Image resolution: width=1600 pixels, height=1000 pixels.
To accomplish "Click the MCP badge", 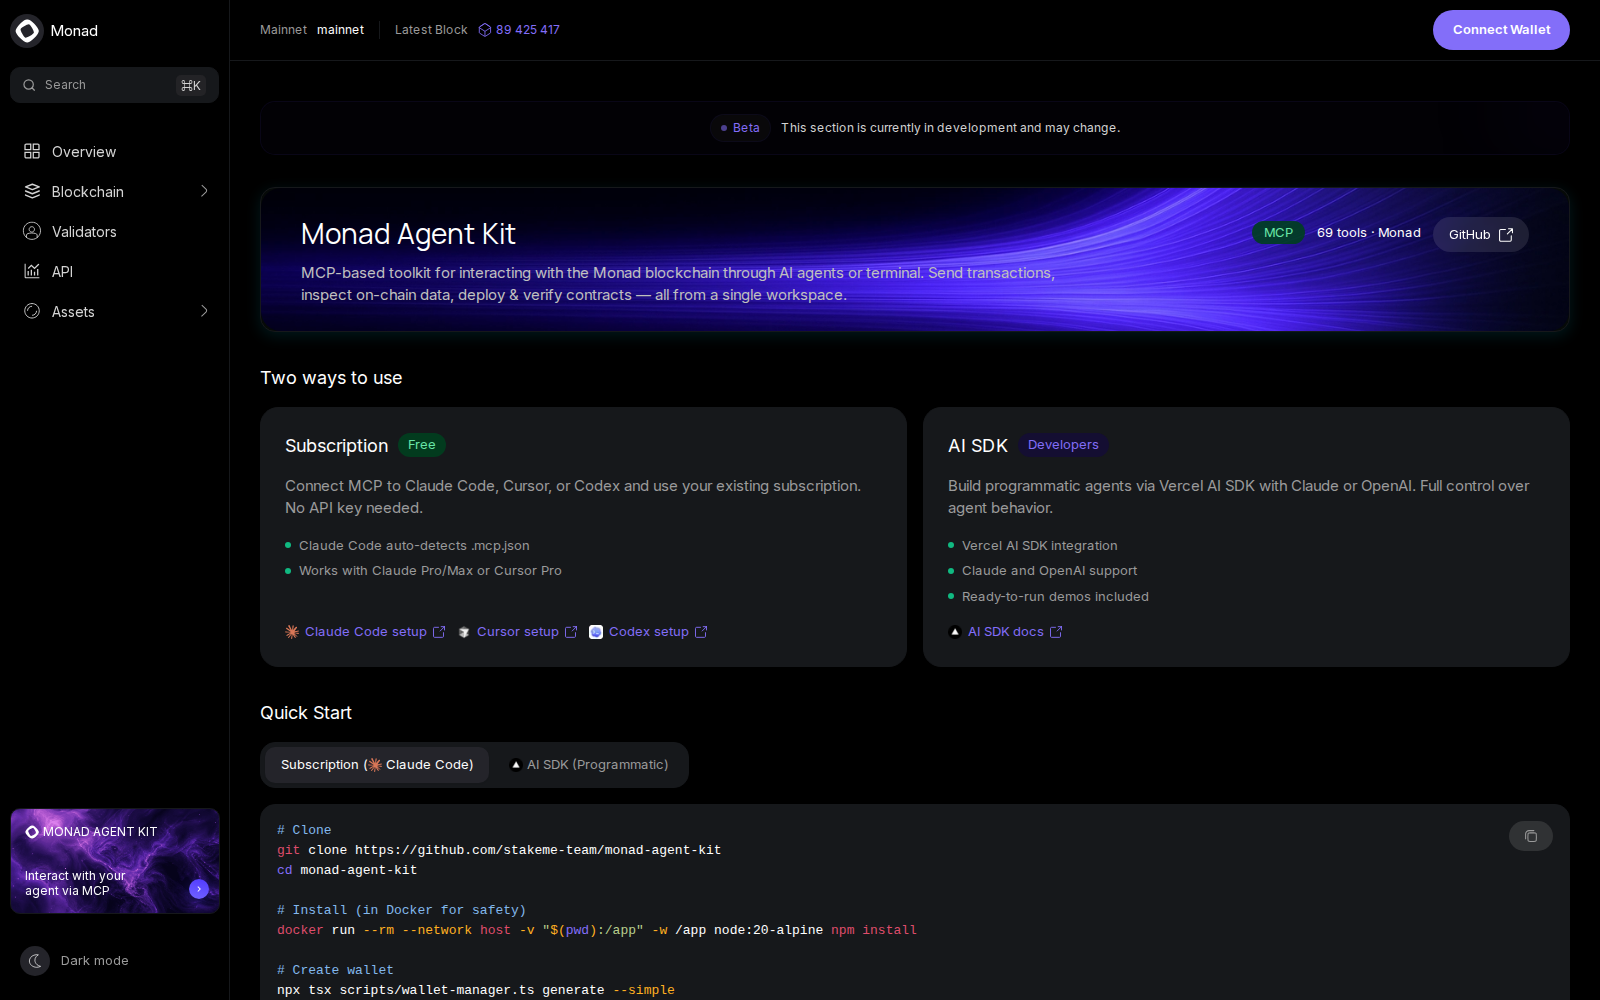I will click(1278, 233).
